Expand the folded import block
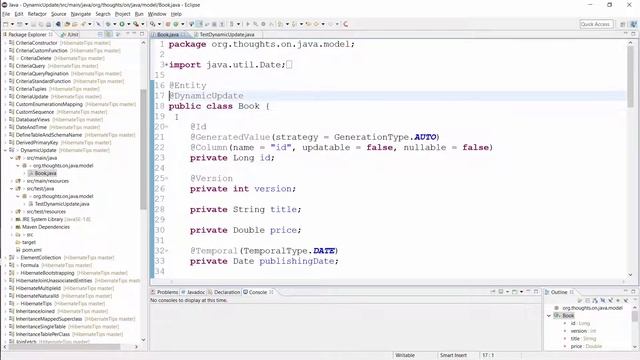The image size is (640, 360). (167, 65)
